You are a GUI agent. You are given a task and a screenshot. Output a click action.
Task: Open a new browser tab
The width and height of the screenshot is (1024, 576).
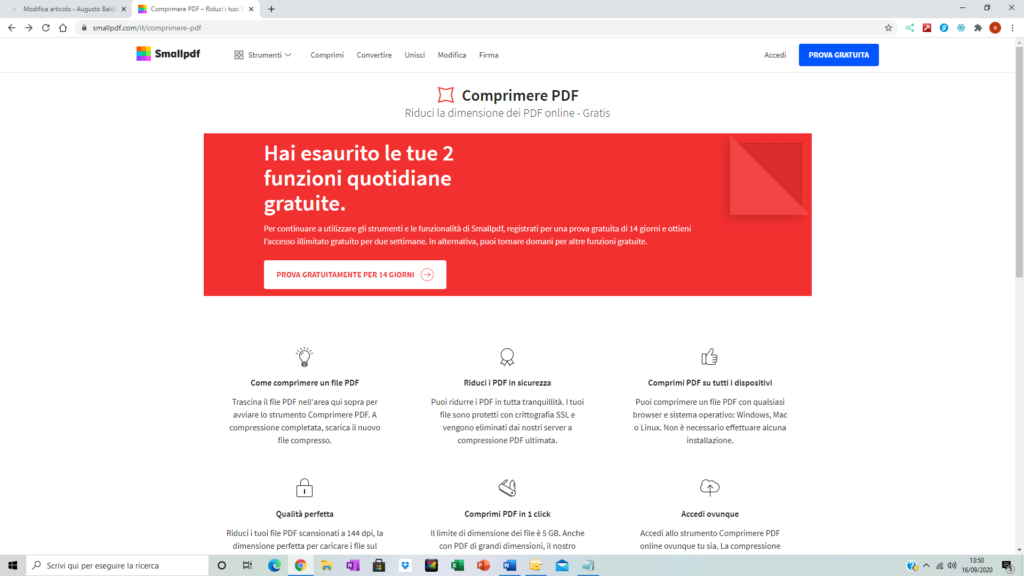(272, 9)
